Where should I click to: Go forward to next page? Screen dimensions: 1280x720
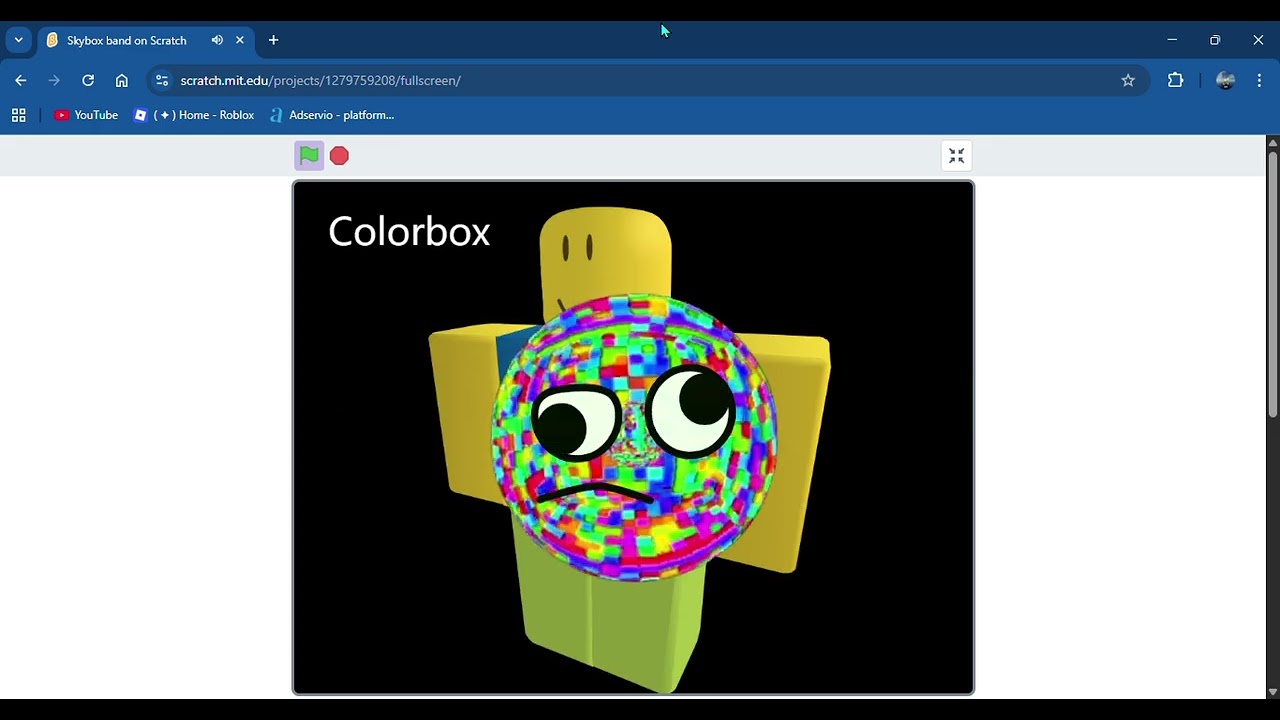tap(54, 80)
